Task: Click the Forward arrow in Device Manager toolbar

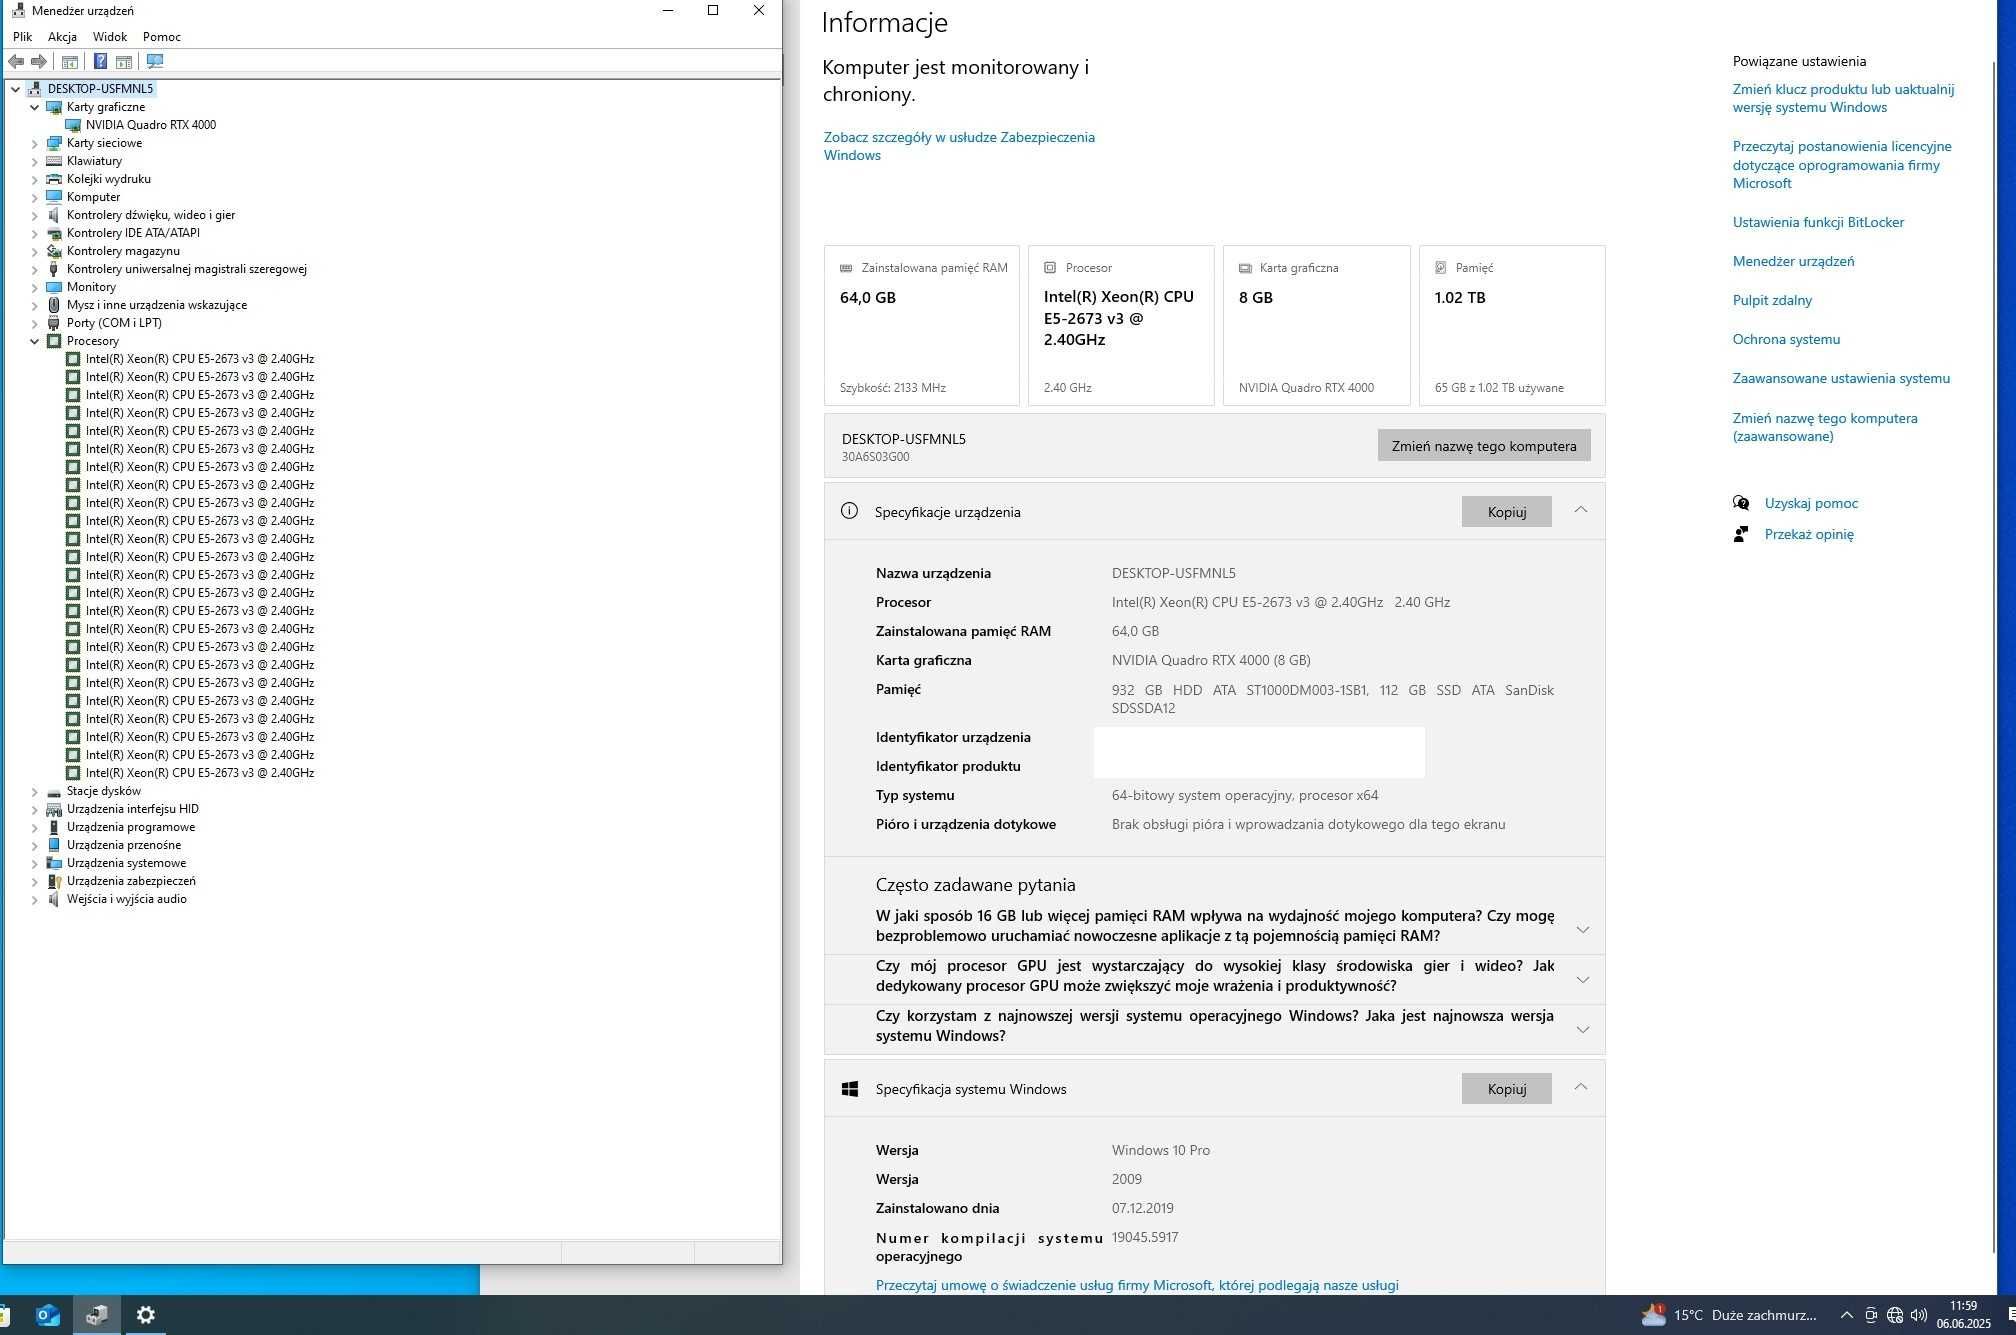Action: pyautogui.click(x=39, y=62)
